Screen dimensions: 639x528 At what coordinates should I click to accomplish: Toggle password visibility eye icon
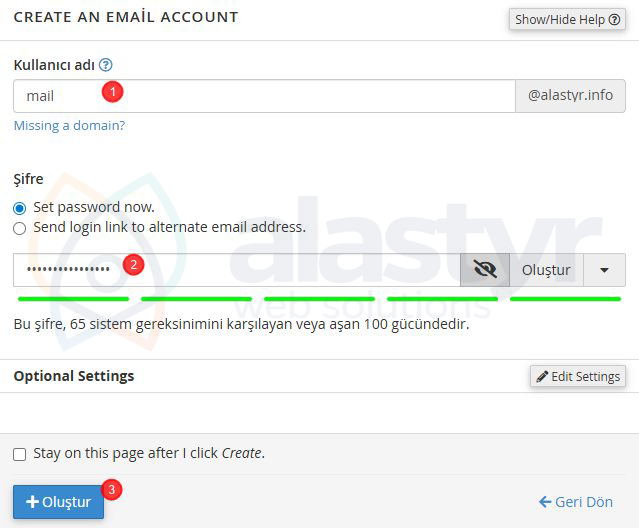(485, 270)
